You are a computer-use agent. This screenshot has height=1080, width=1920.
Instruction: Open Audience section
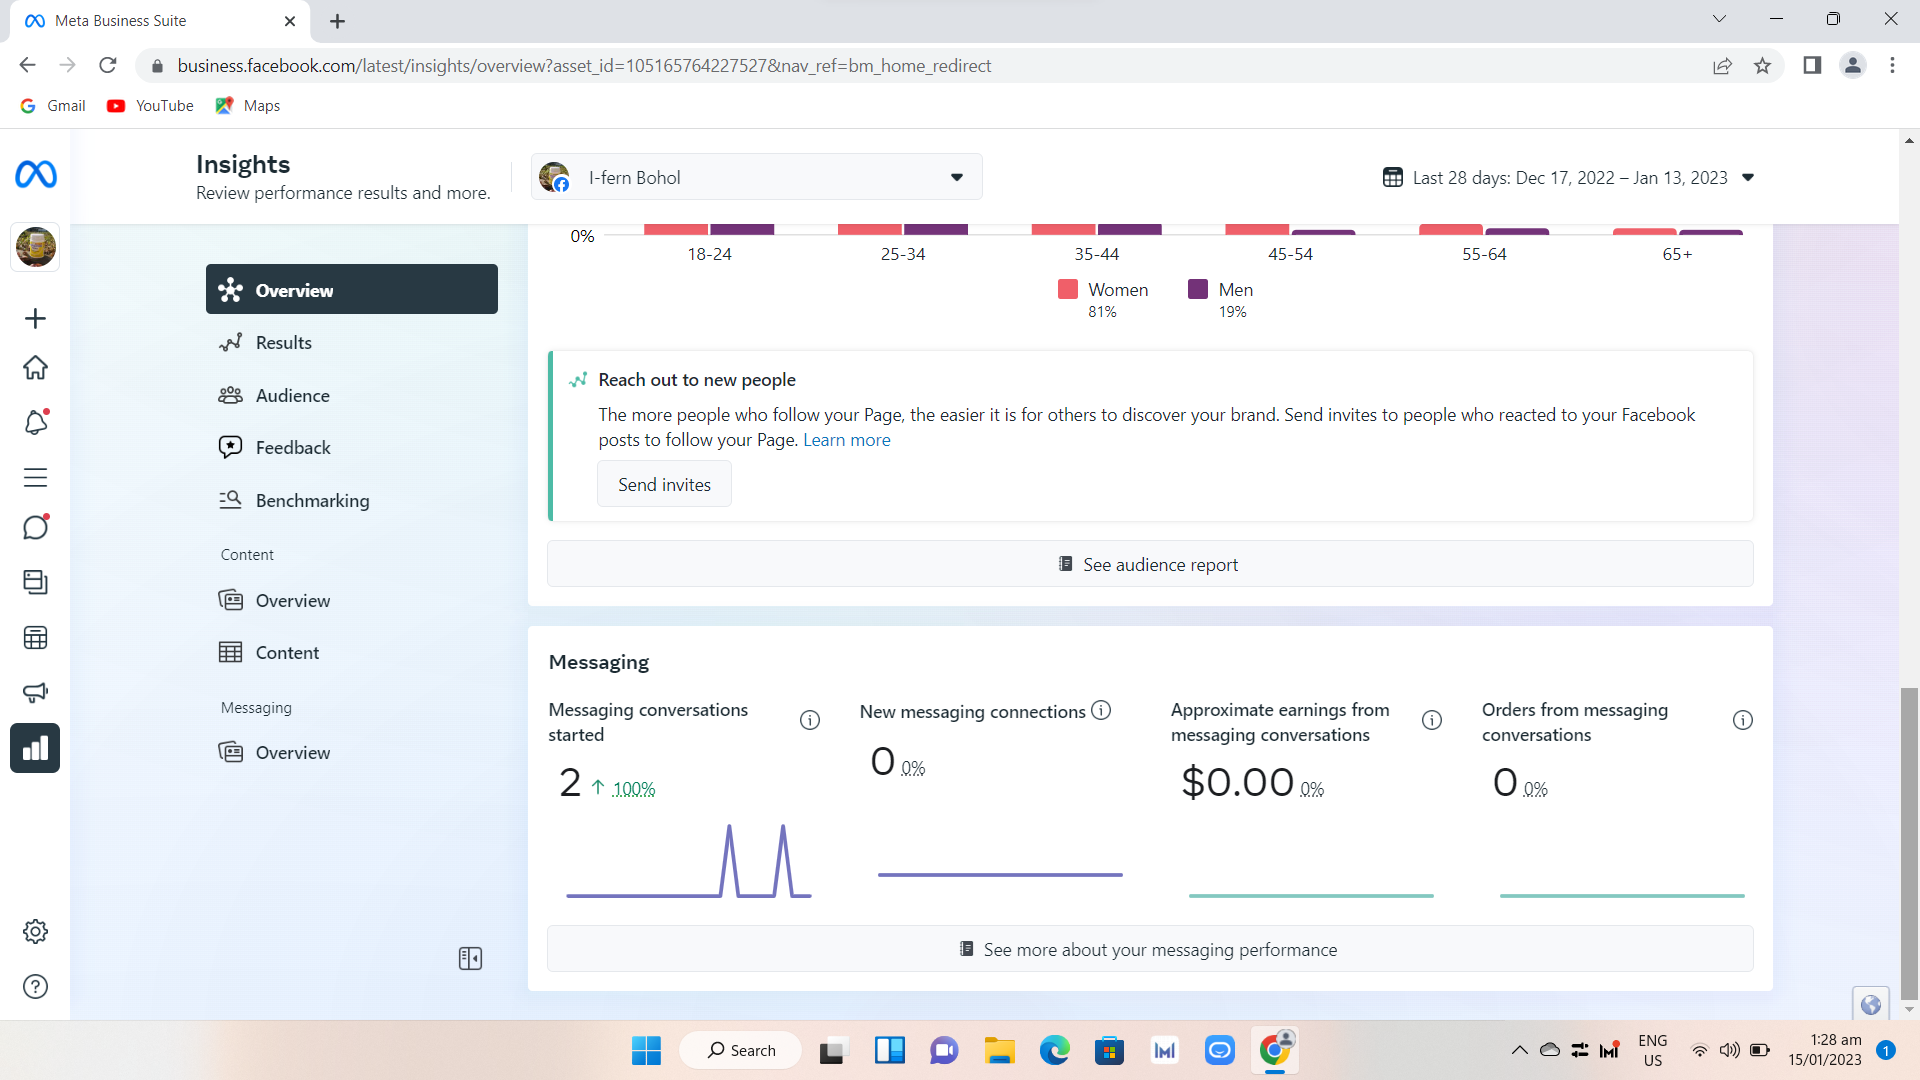[x=352, y=395]
